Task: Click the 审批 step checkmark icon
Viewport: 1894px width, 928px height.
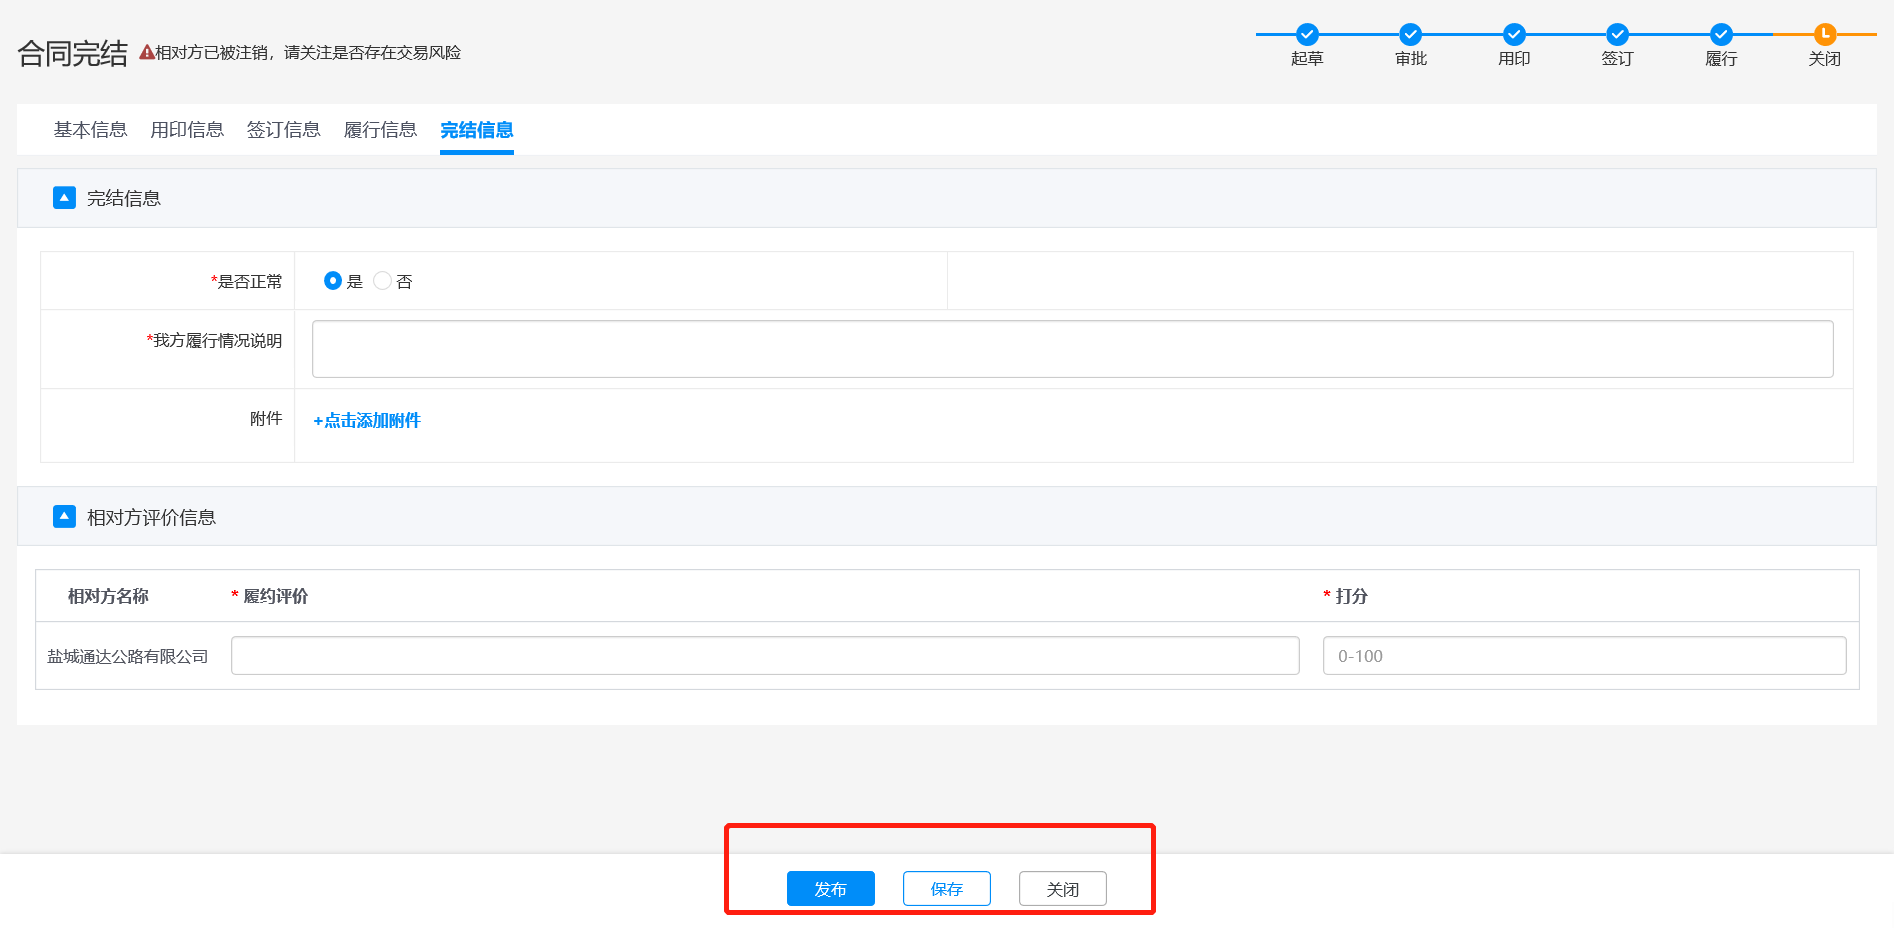Action: coord(1410,34)
